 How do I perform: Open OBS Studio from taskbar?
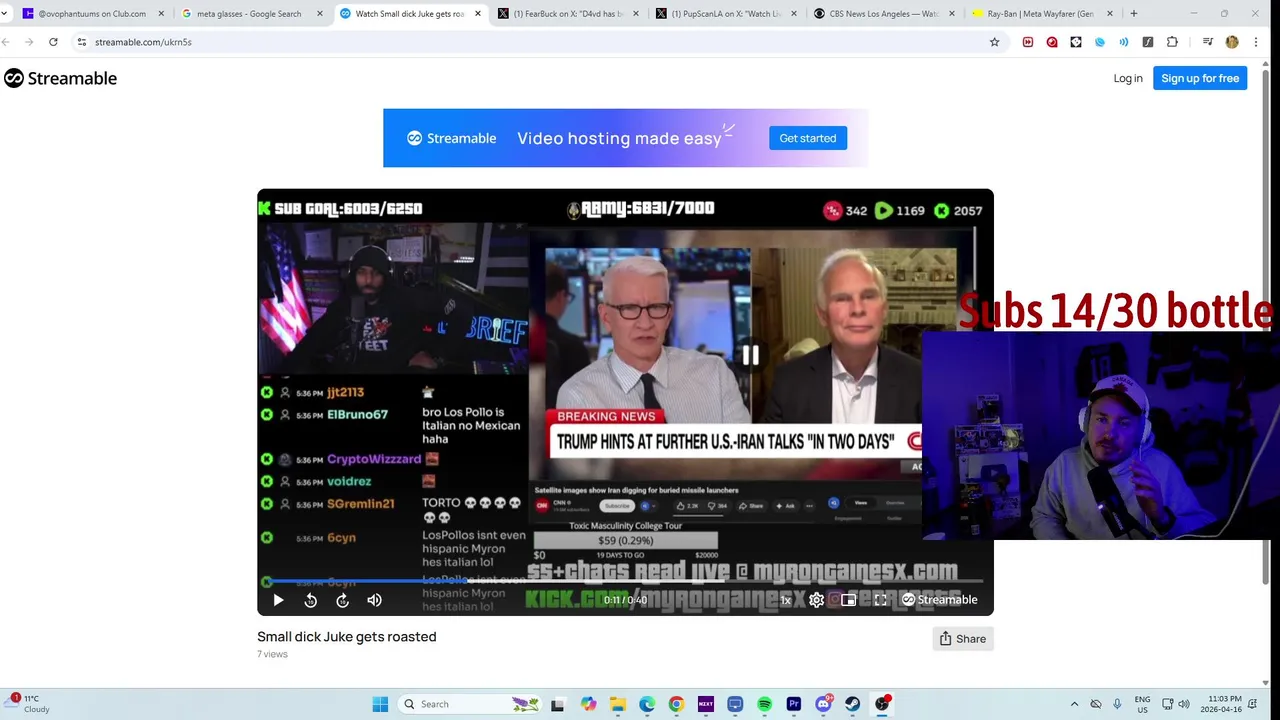click(x=882, y=704)
